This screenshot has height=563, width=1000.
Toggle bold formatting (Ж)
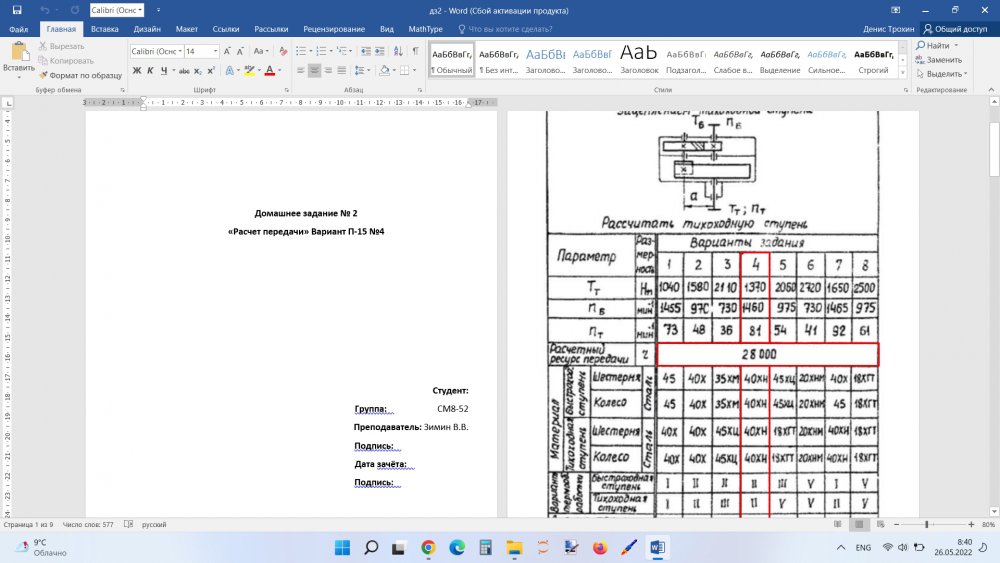click(x=137, y=70)
